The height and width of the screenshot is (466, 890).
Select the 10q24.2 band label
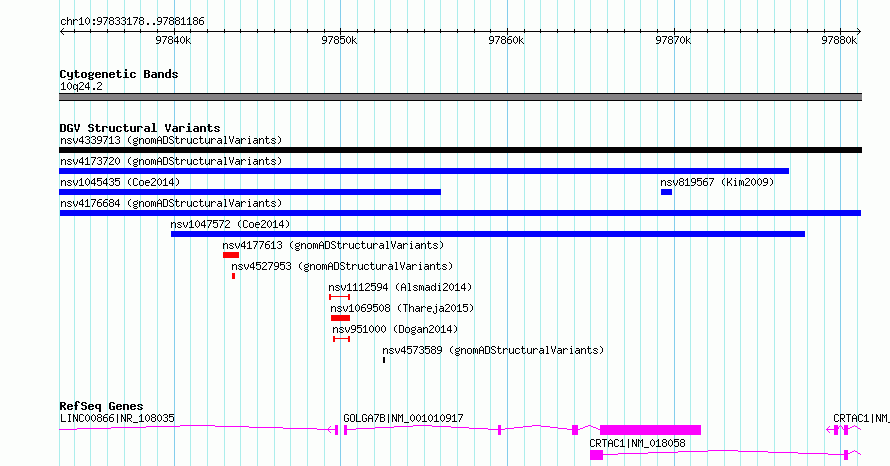point(81,86)
